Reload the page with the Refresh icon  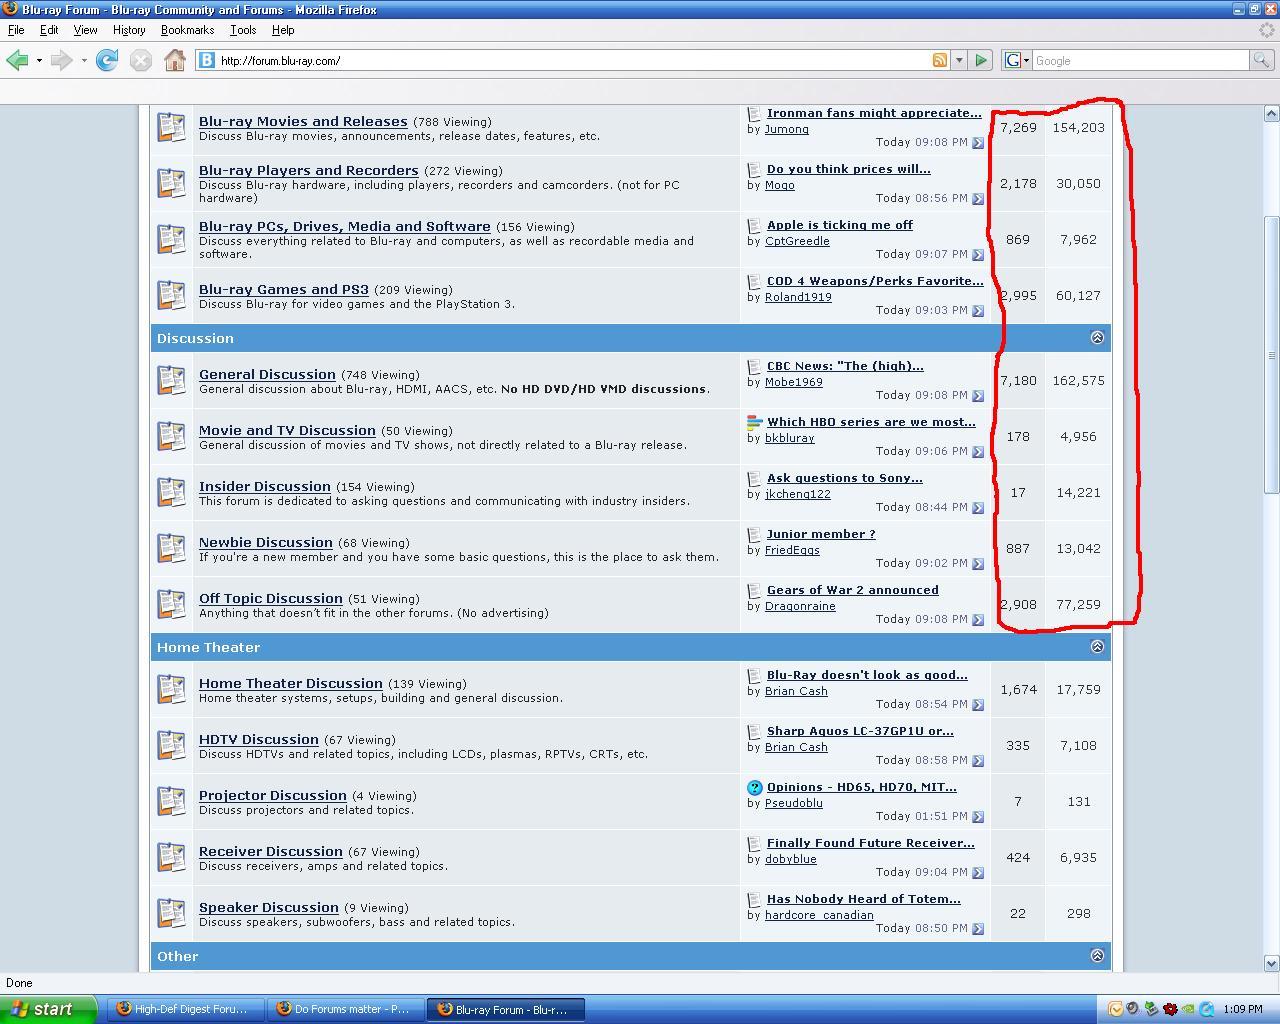click(107, 60)
